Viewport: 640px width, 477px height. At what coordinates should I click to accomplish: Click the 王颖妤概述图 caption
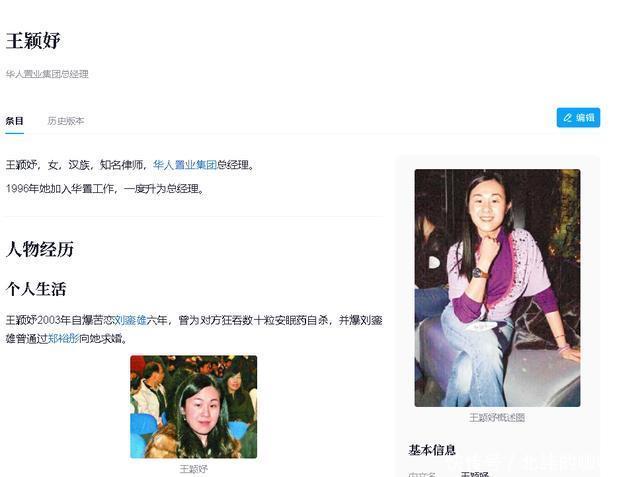tap(497, 418)
